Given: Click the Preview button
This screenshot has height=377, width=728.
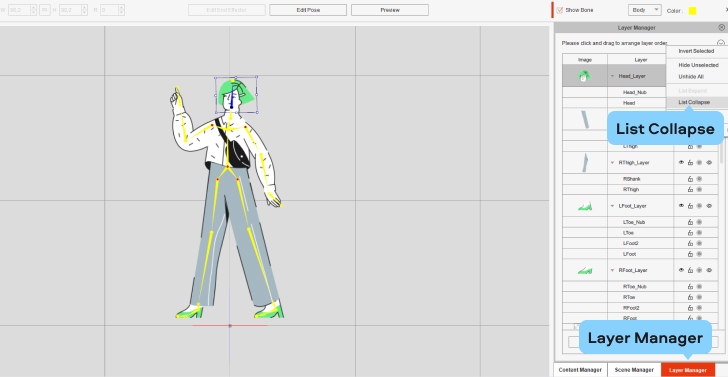Looking at the screenshot, I should (390, 10).
